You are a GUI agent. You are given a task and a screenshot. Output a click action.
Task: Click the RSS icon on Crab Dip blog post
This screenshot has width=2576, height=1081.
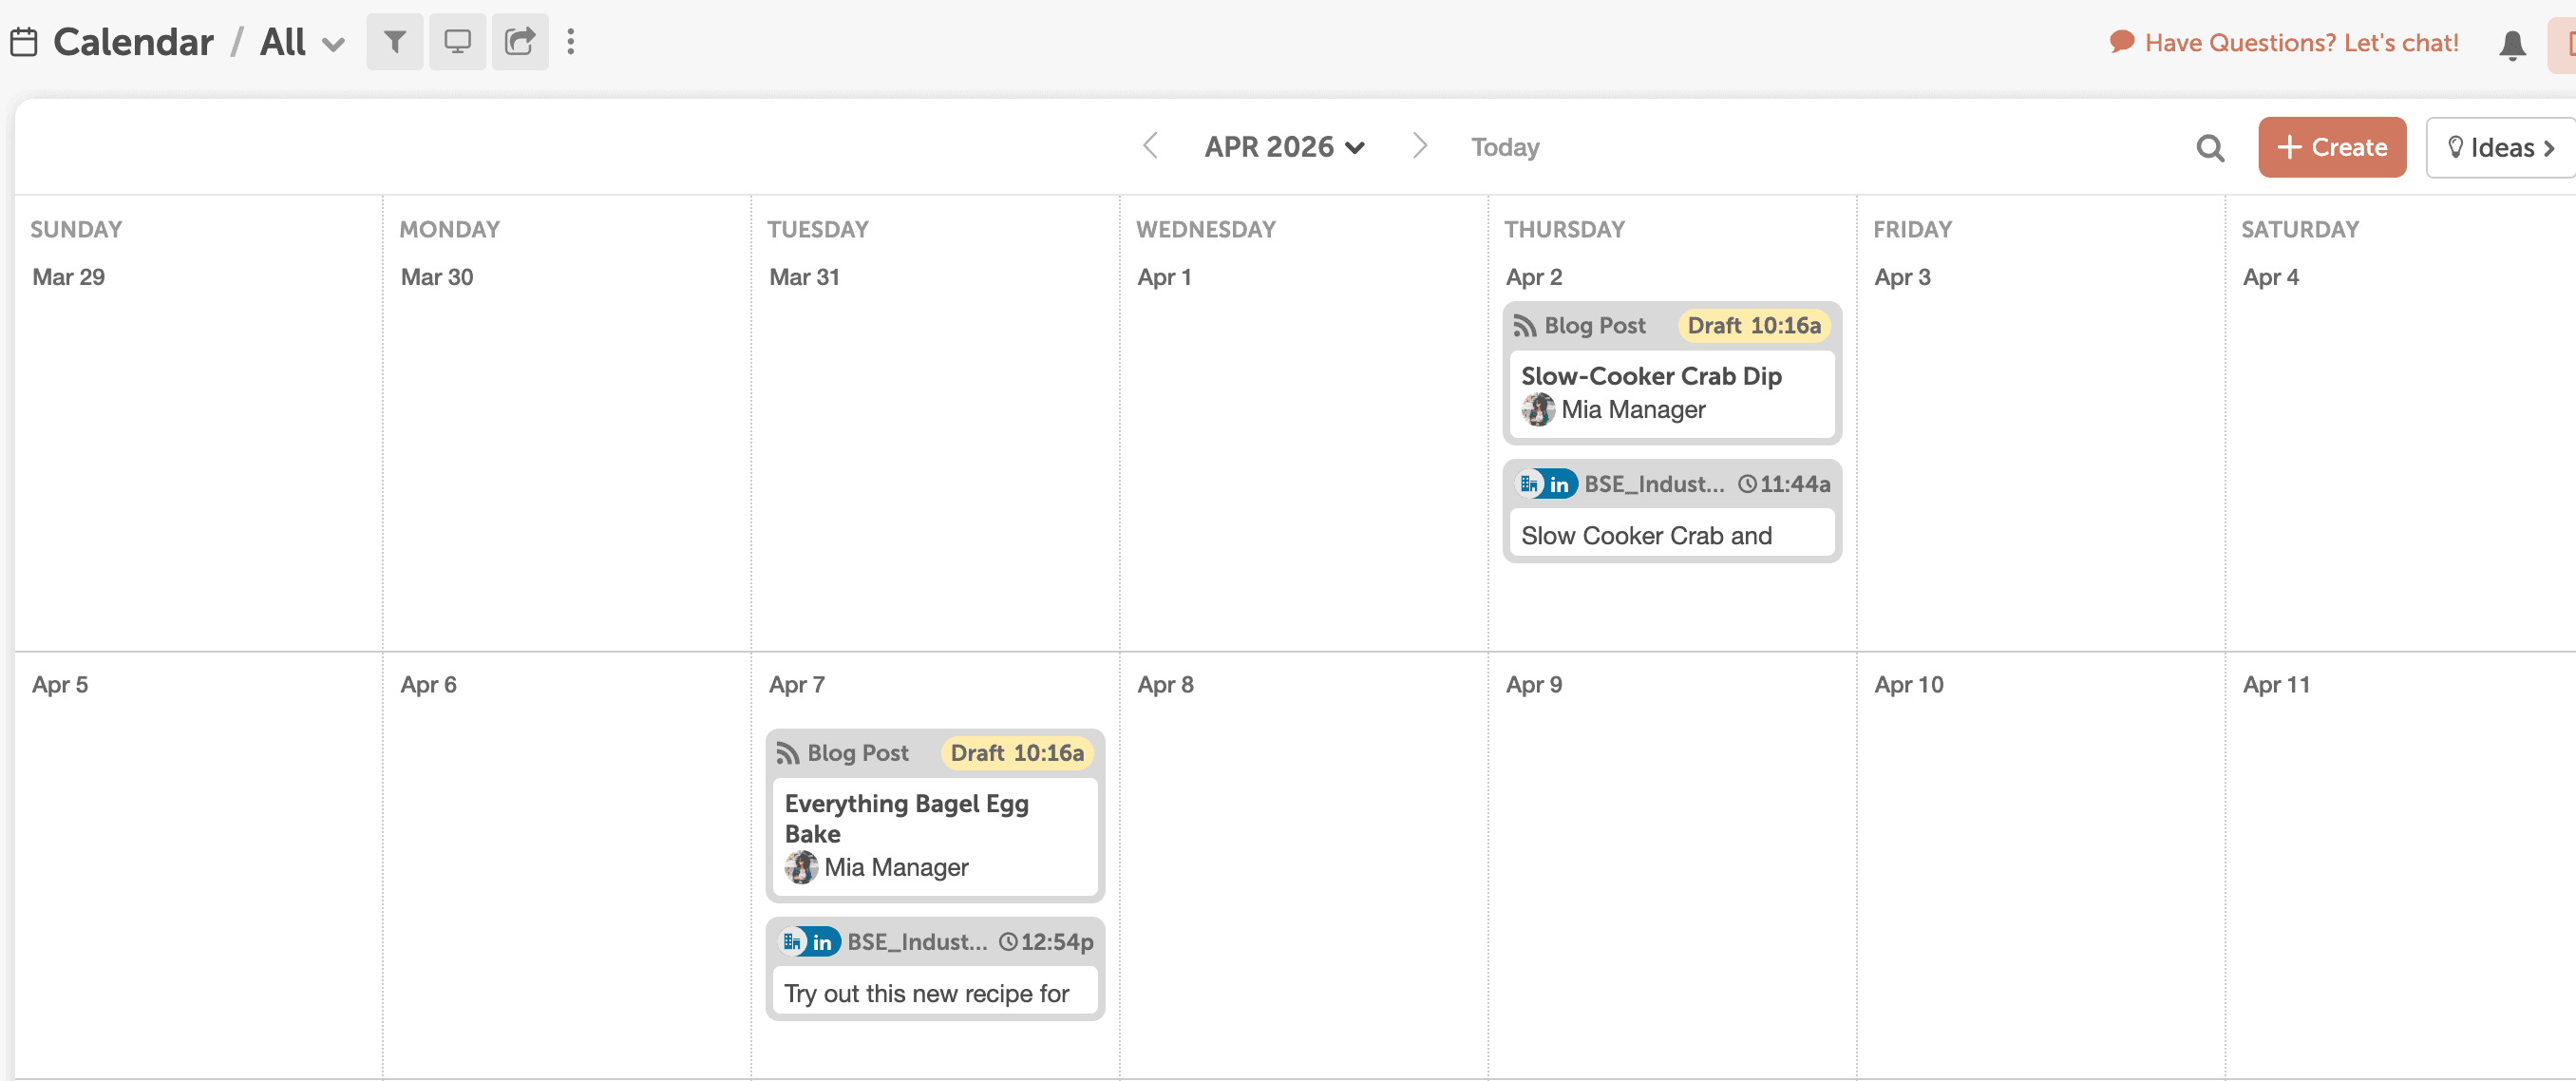pos(1524,326)
